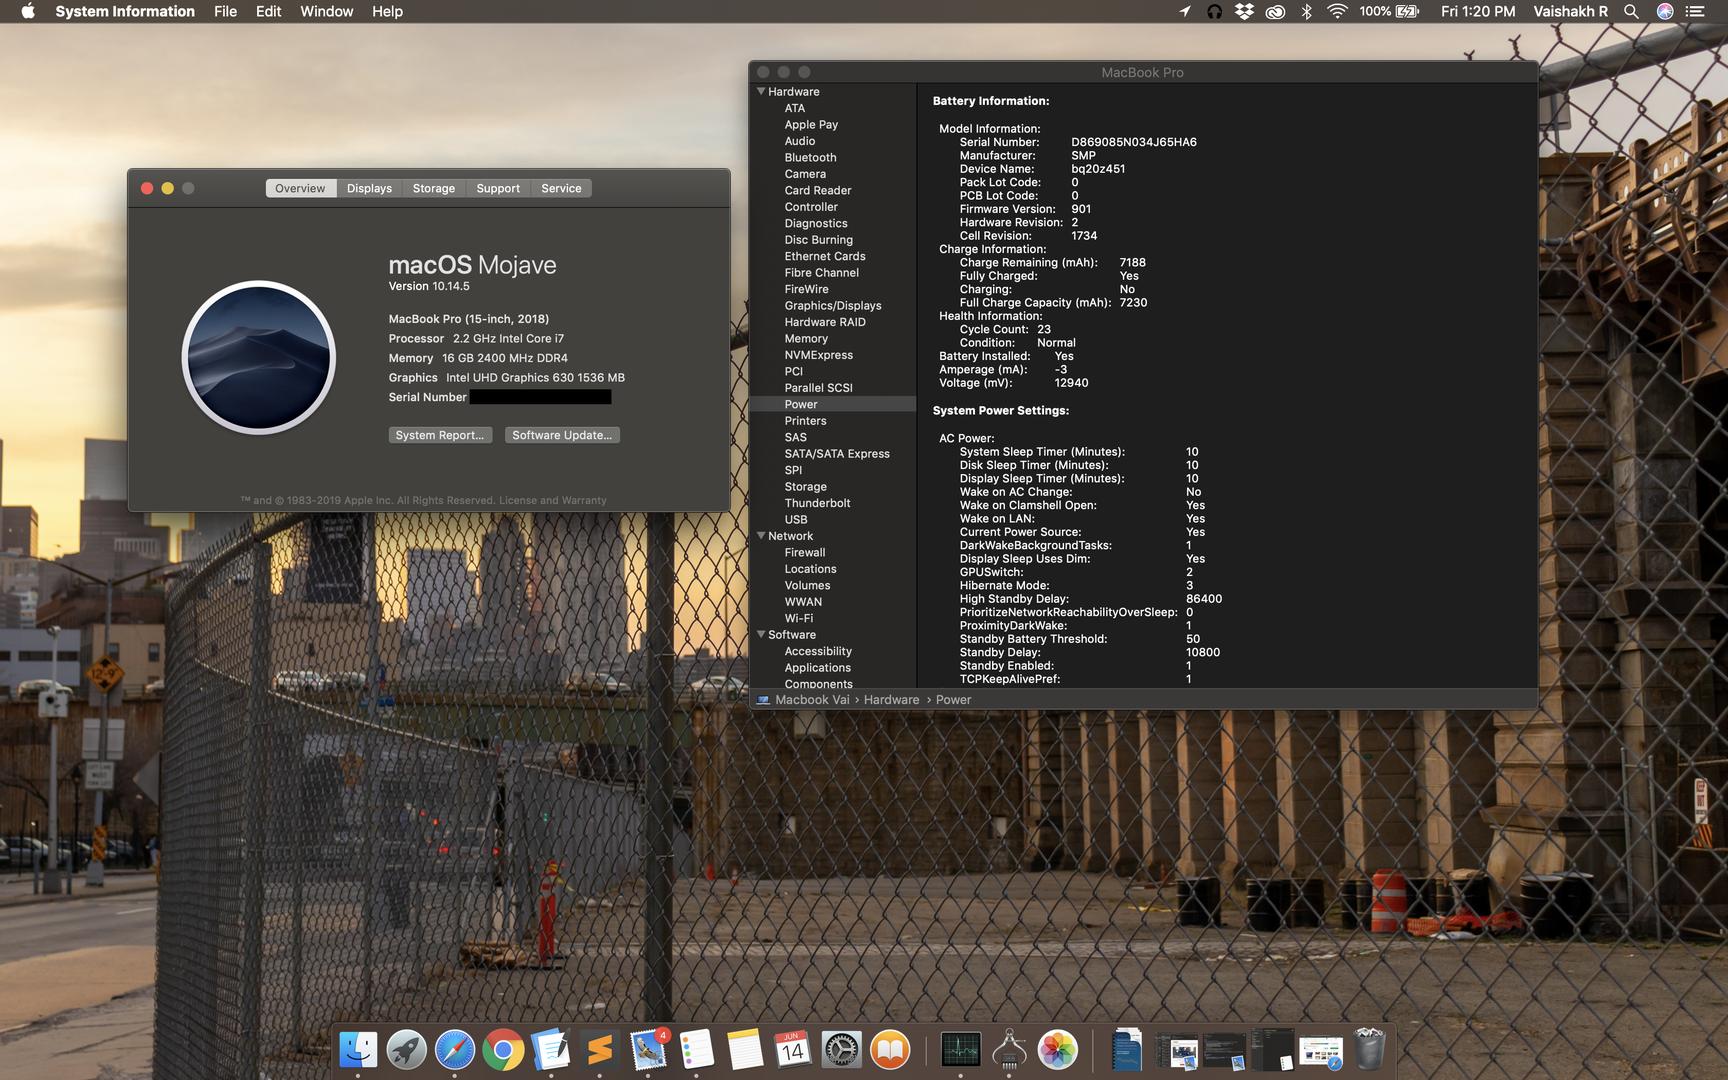Click Bluetooth status icon in menu bar

[1306, 11]
